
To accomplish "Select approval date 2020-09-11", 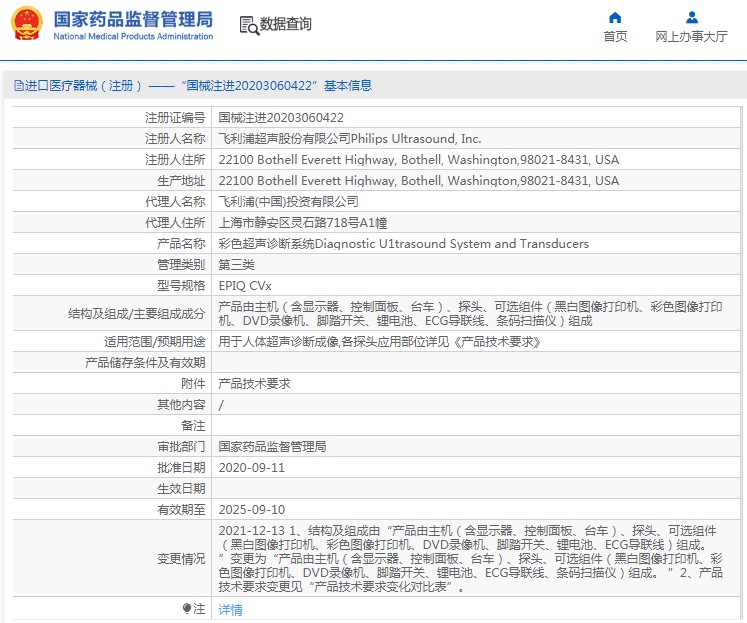I will [252, 468].
